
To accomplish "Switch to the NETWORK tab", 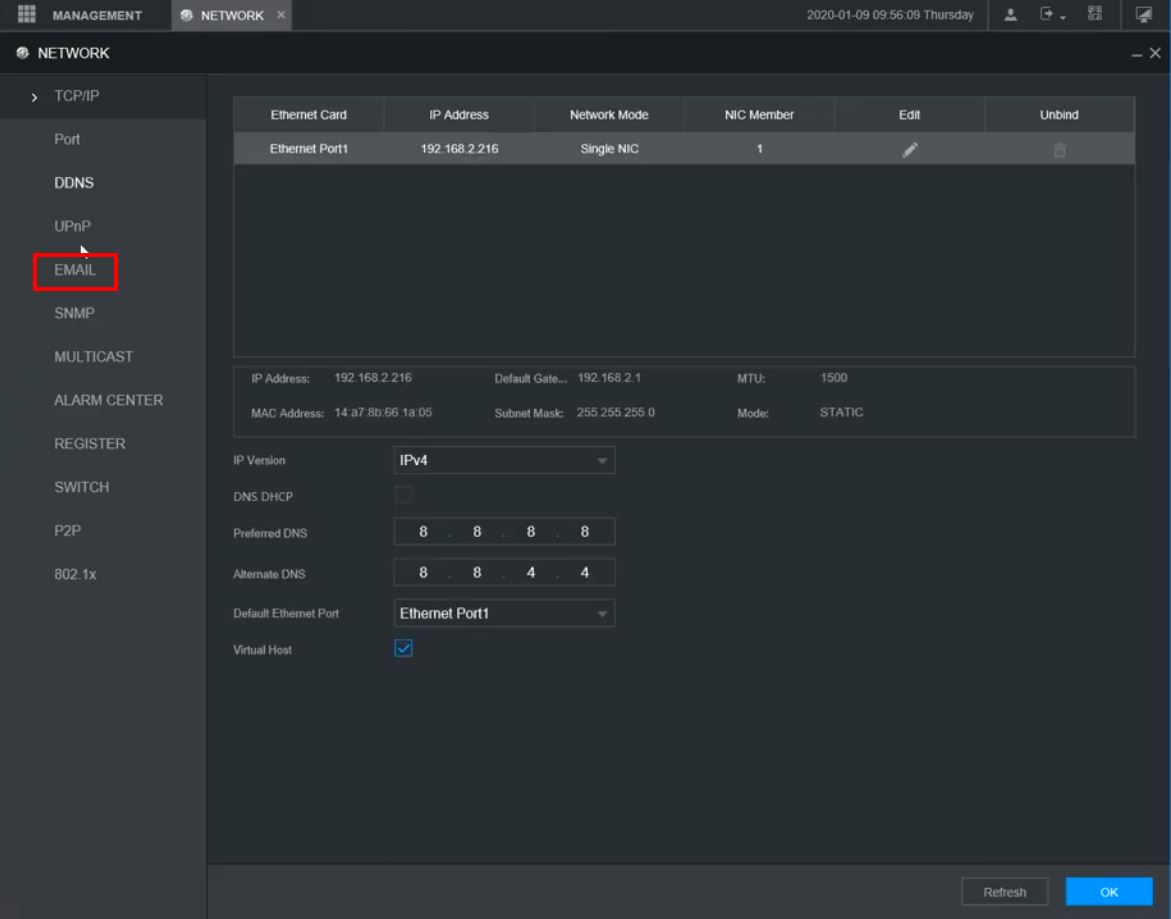I will (232, 15).
